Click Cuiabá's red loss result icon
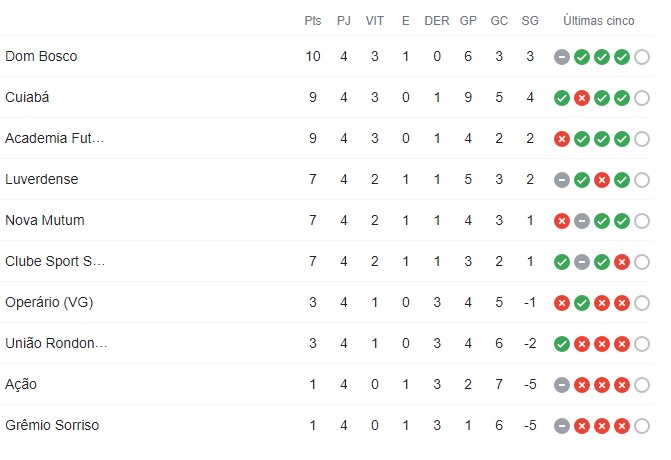This screenshot has height=460, width=671. tap(582, 98)
